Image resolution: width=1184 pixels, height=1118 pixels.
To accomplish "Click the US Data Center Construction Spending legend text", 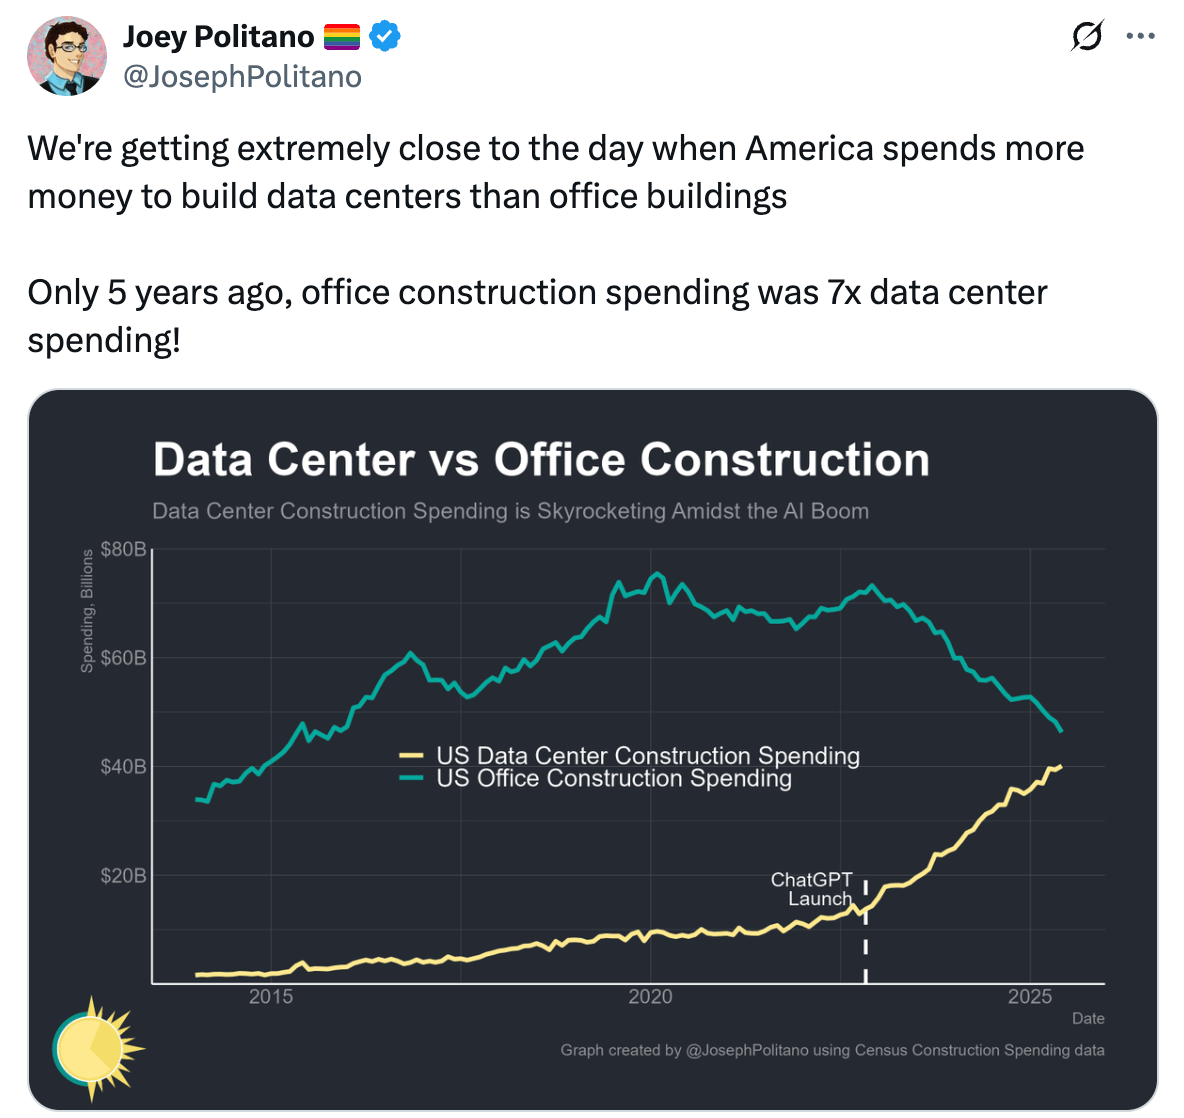I will pyautogui.click(x=648, y=755).
